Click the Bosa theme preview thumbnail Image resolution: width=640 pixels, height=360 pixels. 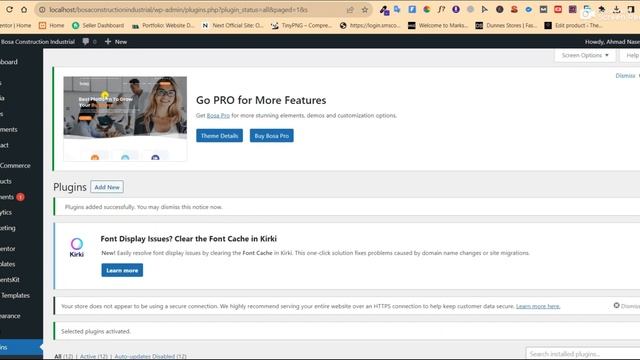pos(125,118)
